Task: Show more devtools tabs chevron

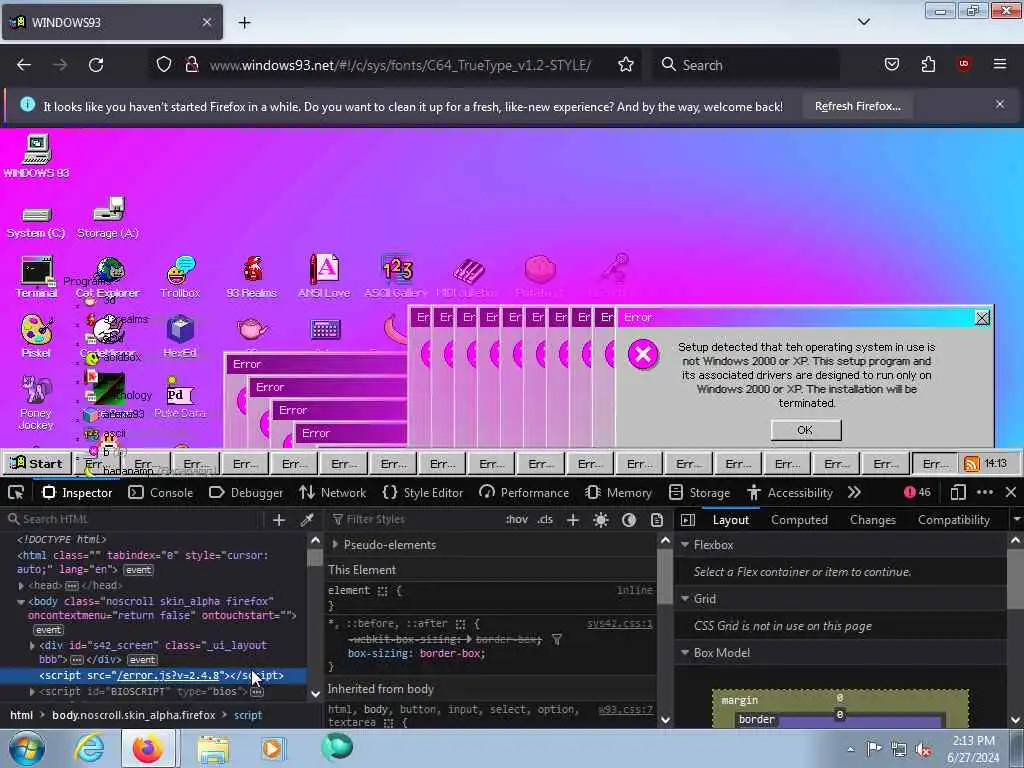Action: pyautogui.click(x=854, y=492)
